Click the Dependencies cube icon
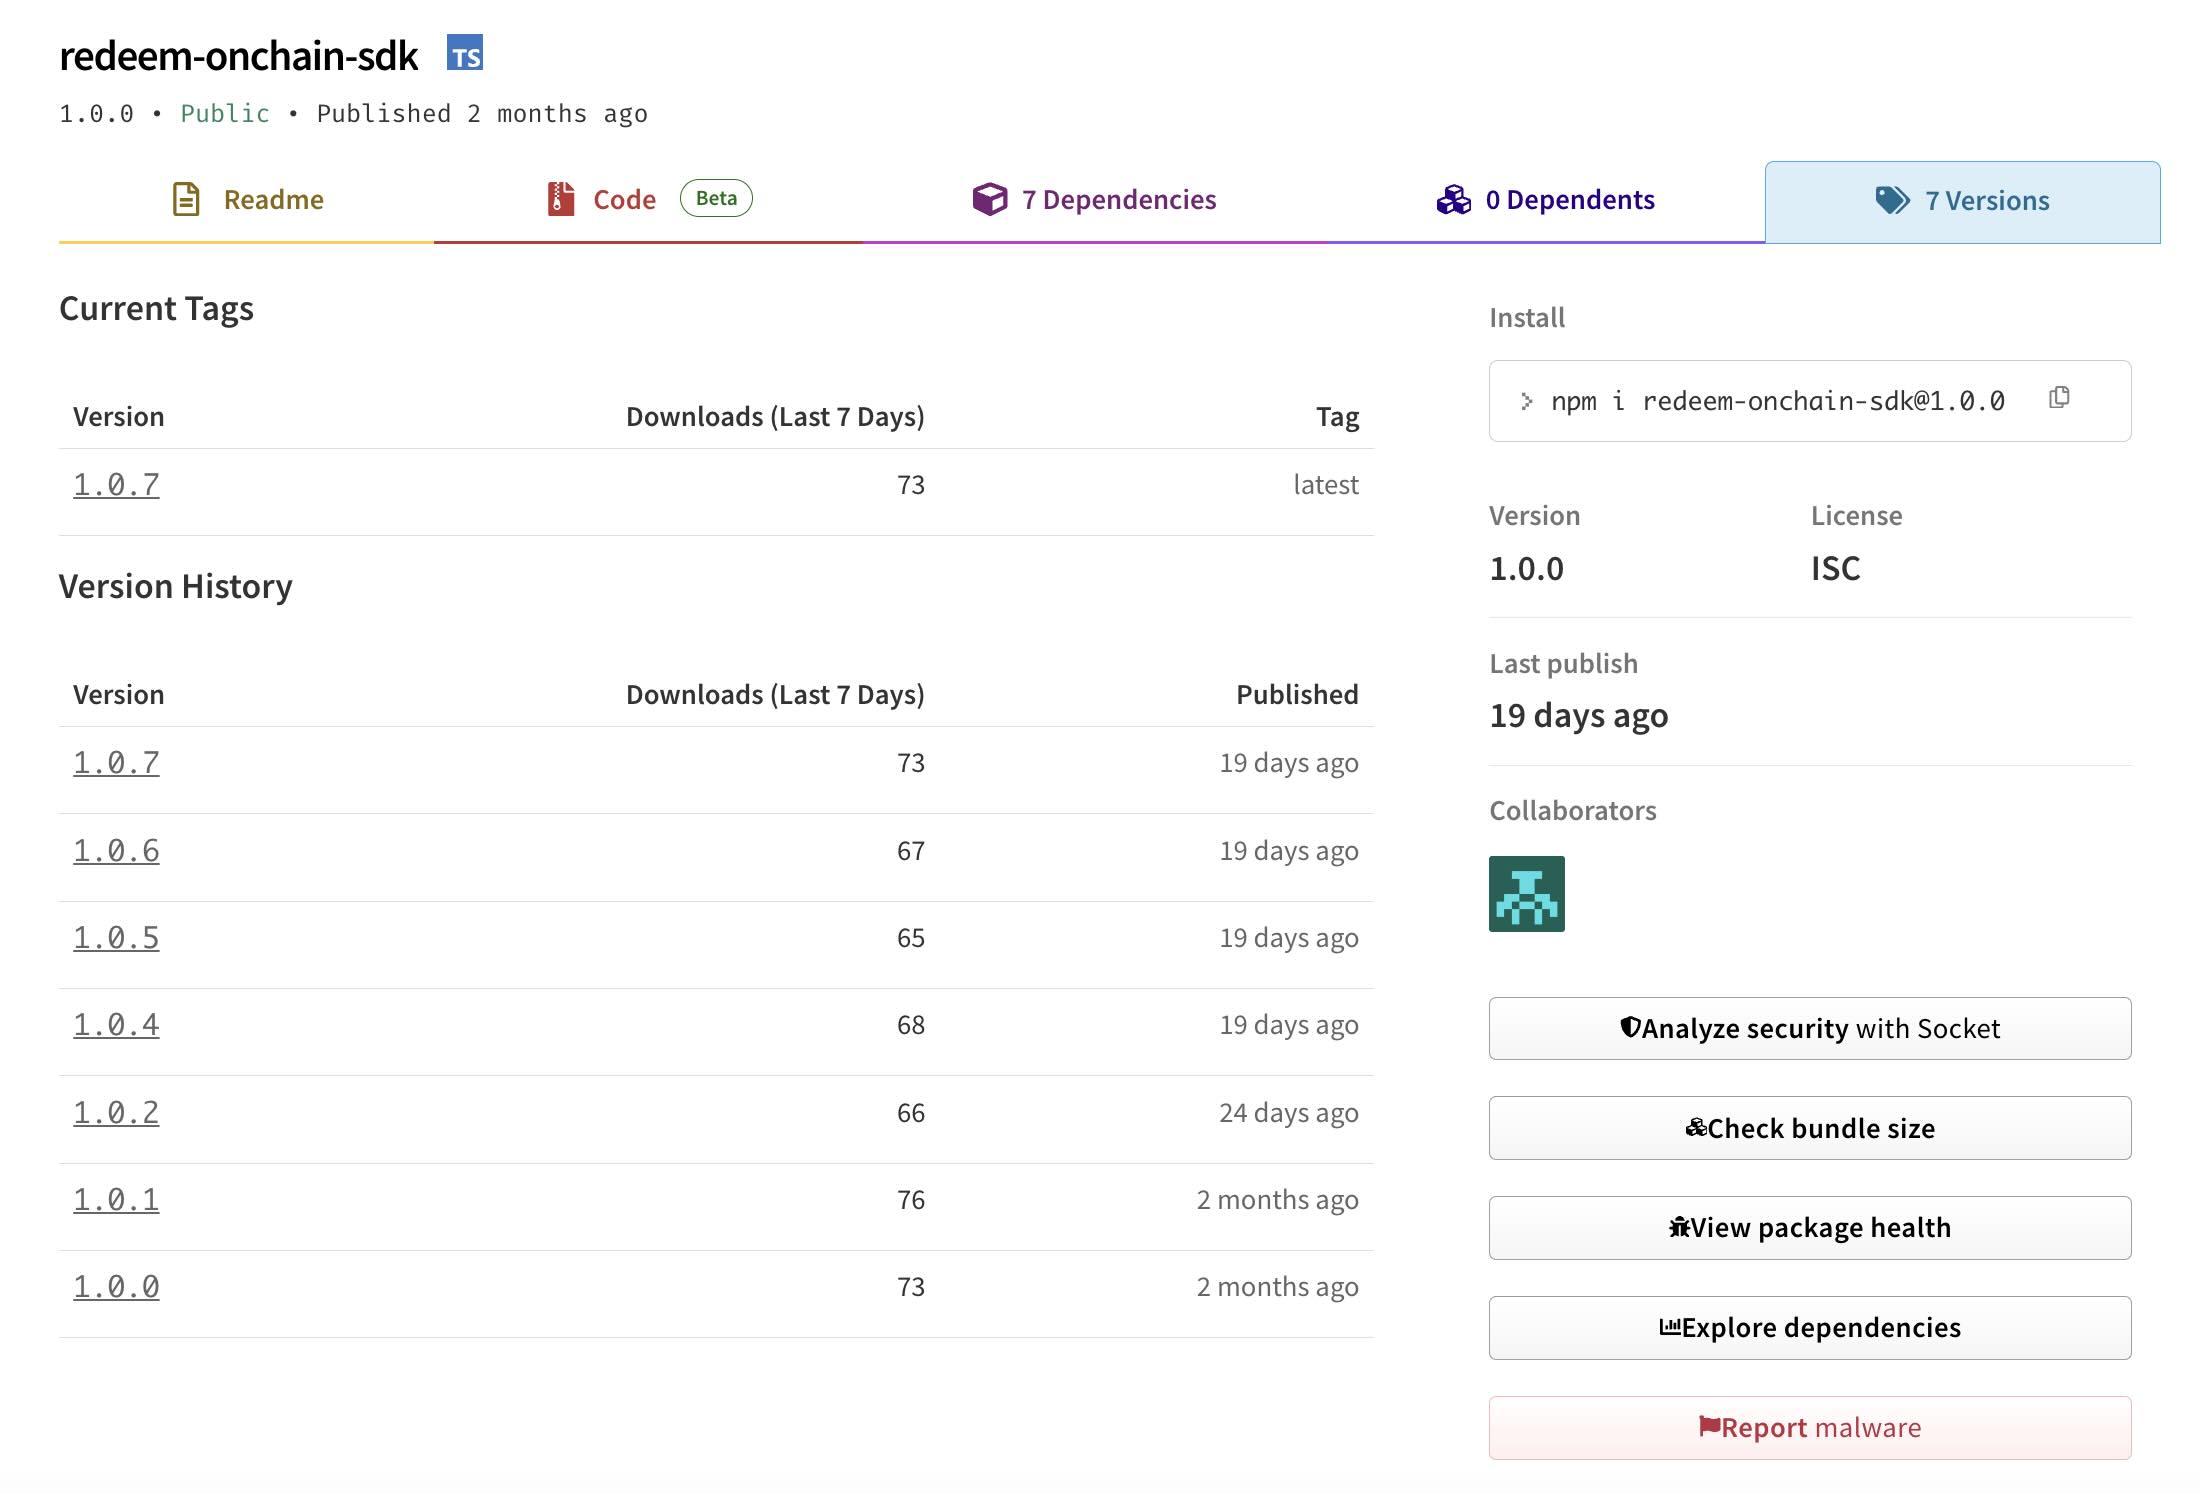The image size is (2200, 1494). 990,199
